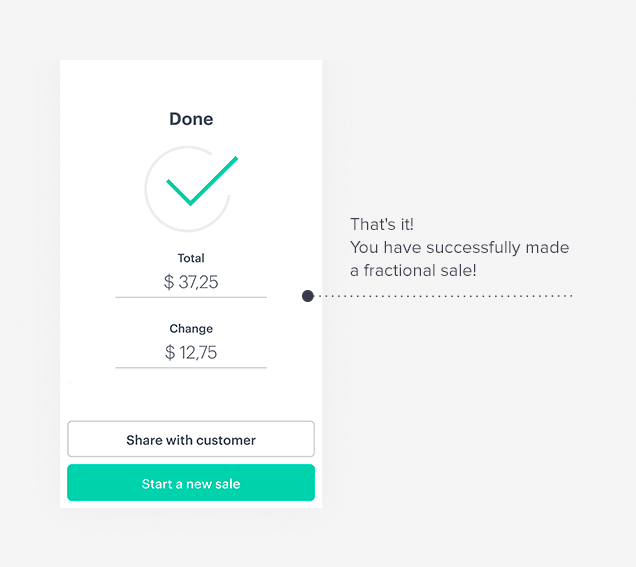This screenshot has height=567, width=636.
Task: Click the "That's it!" annotation text
Action: point(382,225)
